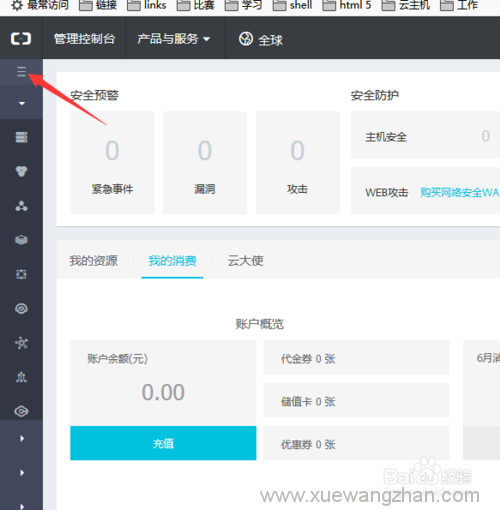500x510 pixels.
Task: Open the html 5 bookmark folder
Action: click(x=347, y=5)
